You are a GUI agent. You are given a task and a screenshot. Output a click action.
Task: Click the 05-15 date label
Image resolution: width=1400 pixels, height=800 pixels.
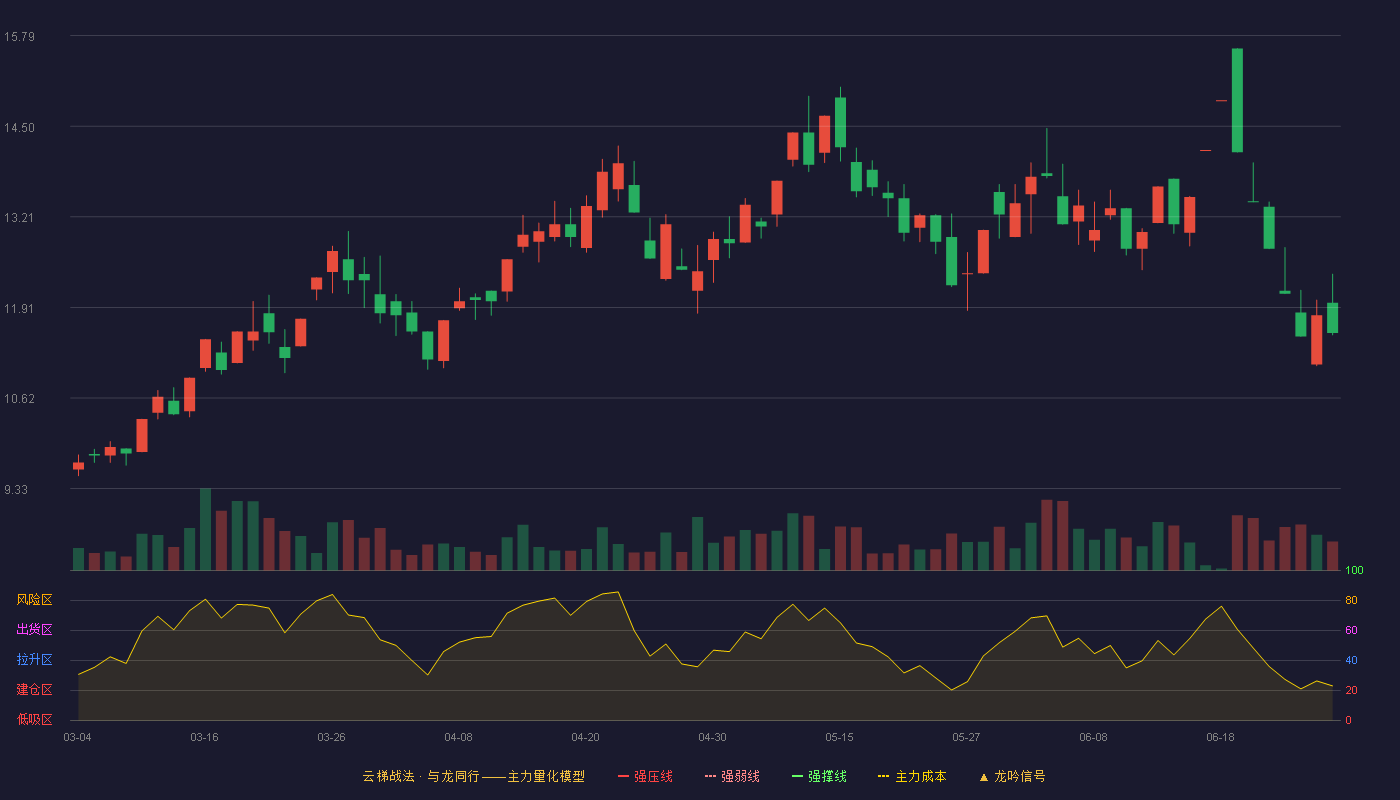(x=839, y=737)
